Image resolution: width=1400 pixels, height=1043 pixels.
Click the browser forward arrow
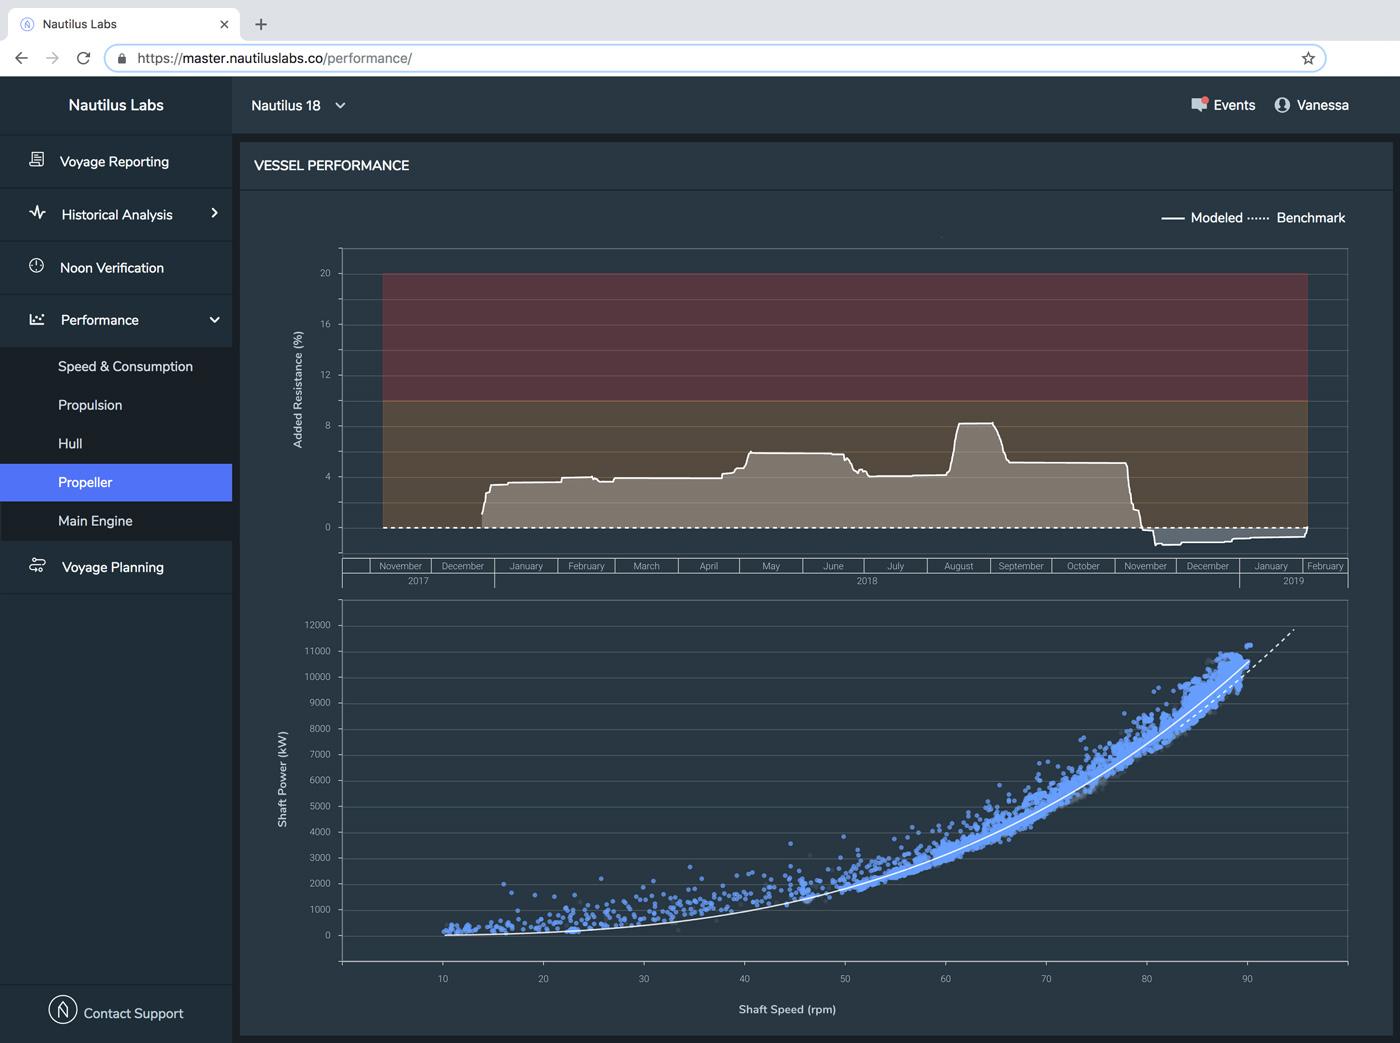[x=52, y=58]
